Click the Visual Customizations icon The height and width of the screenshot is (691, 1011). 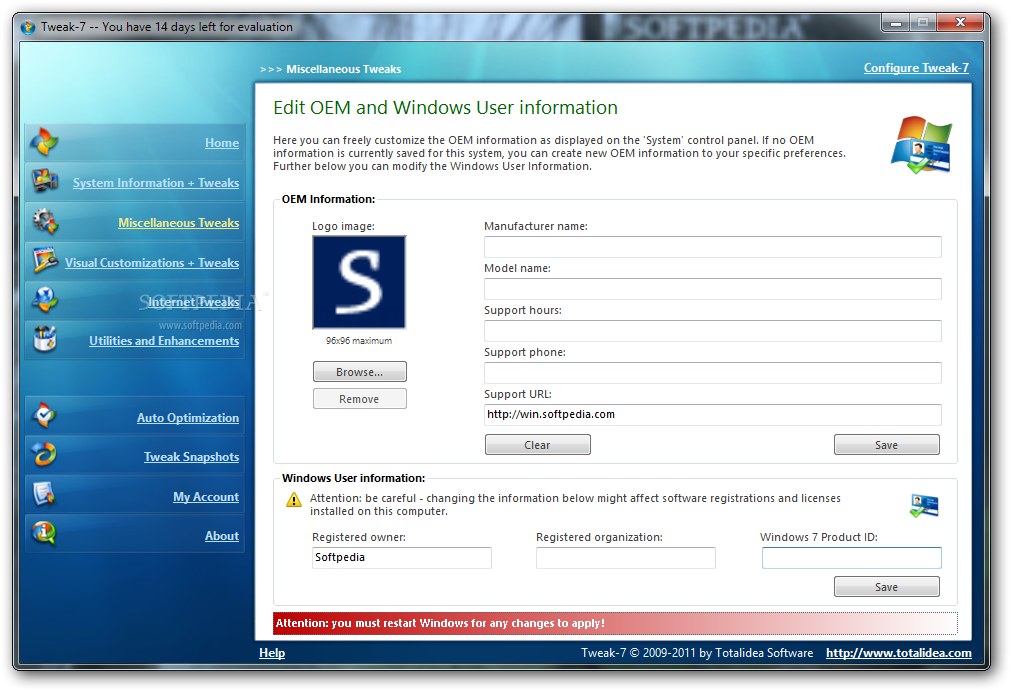pyautogui.click(x=45, y=260)
